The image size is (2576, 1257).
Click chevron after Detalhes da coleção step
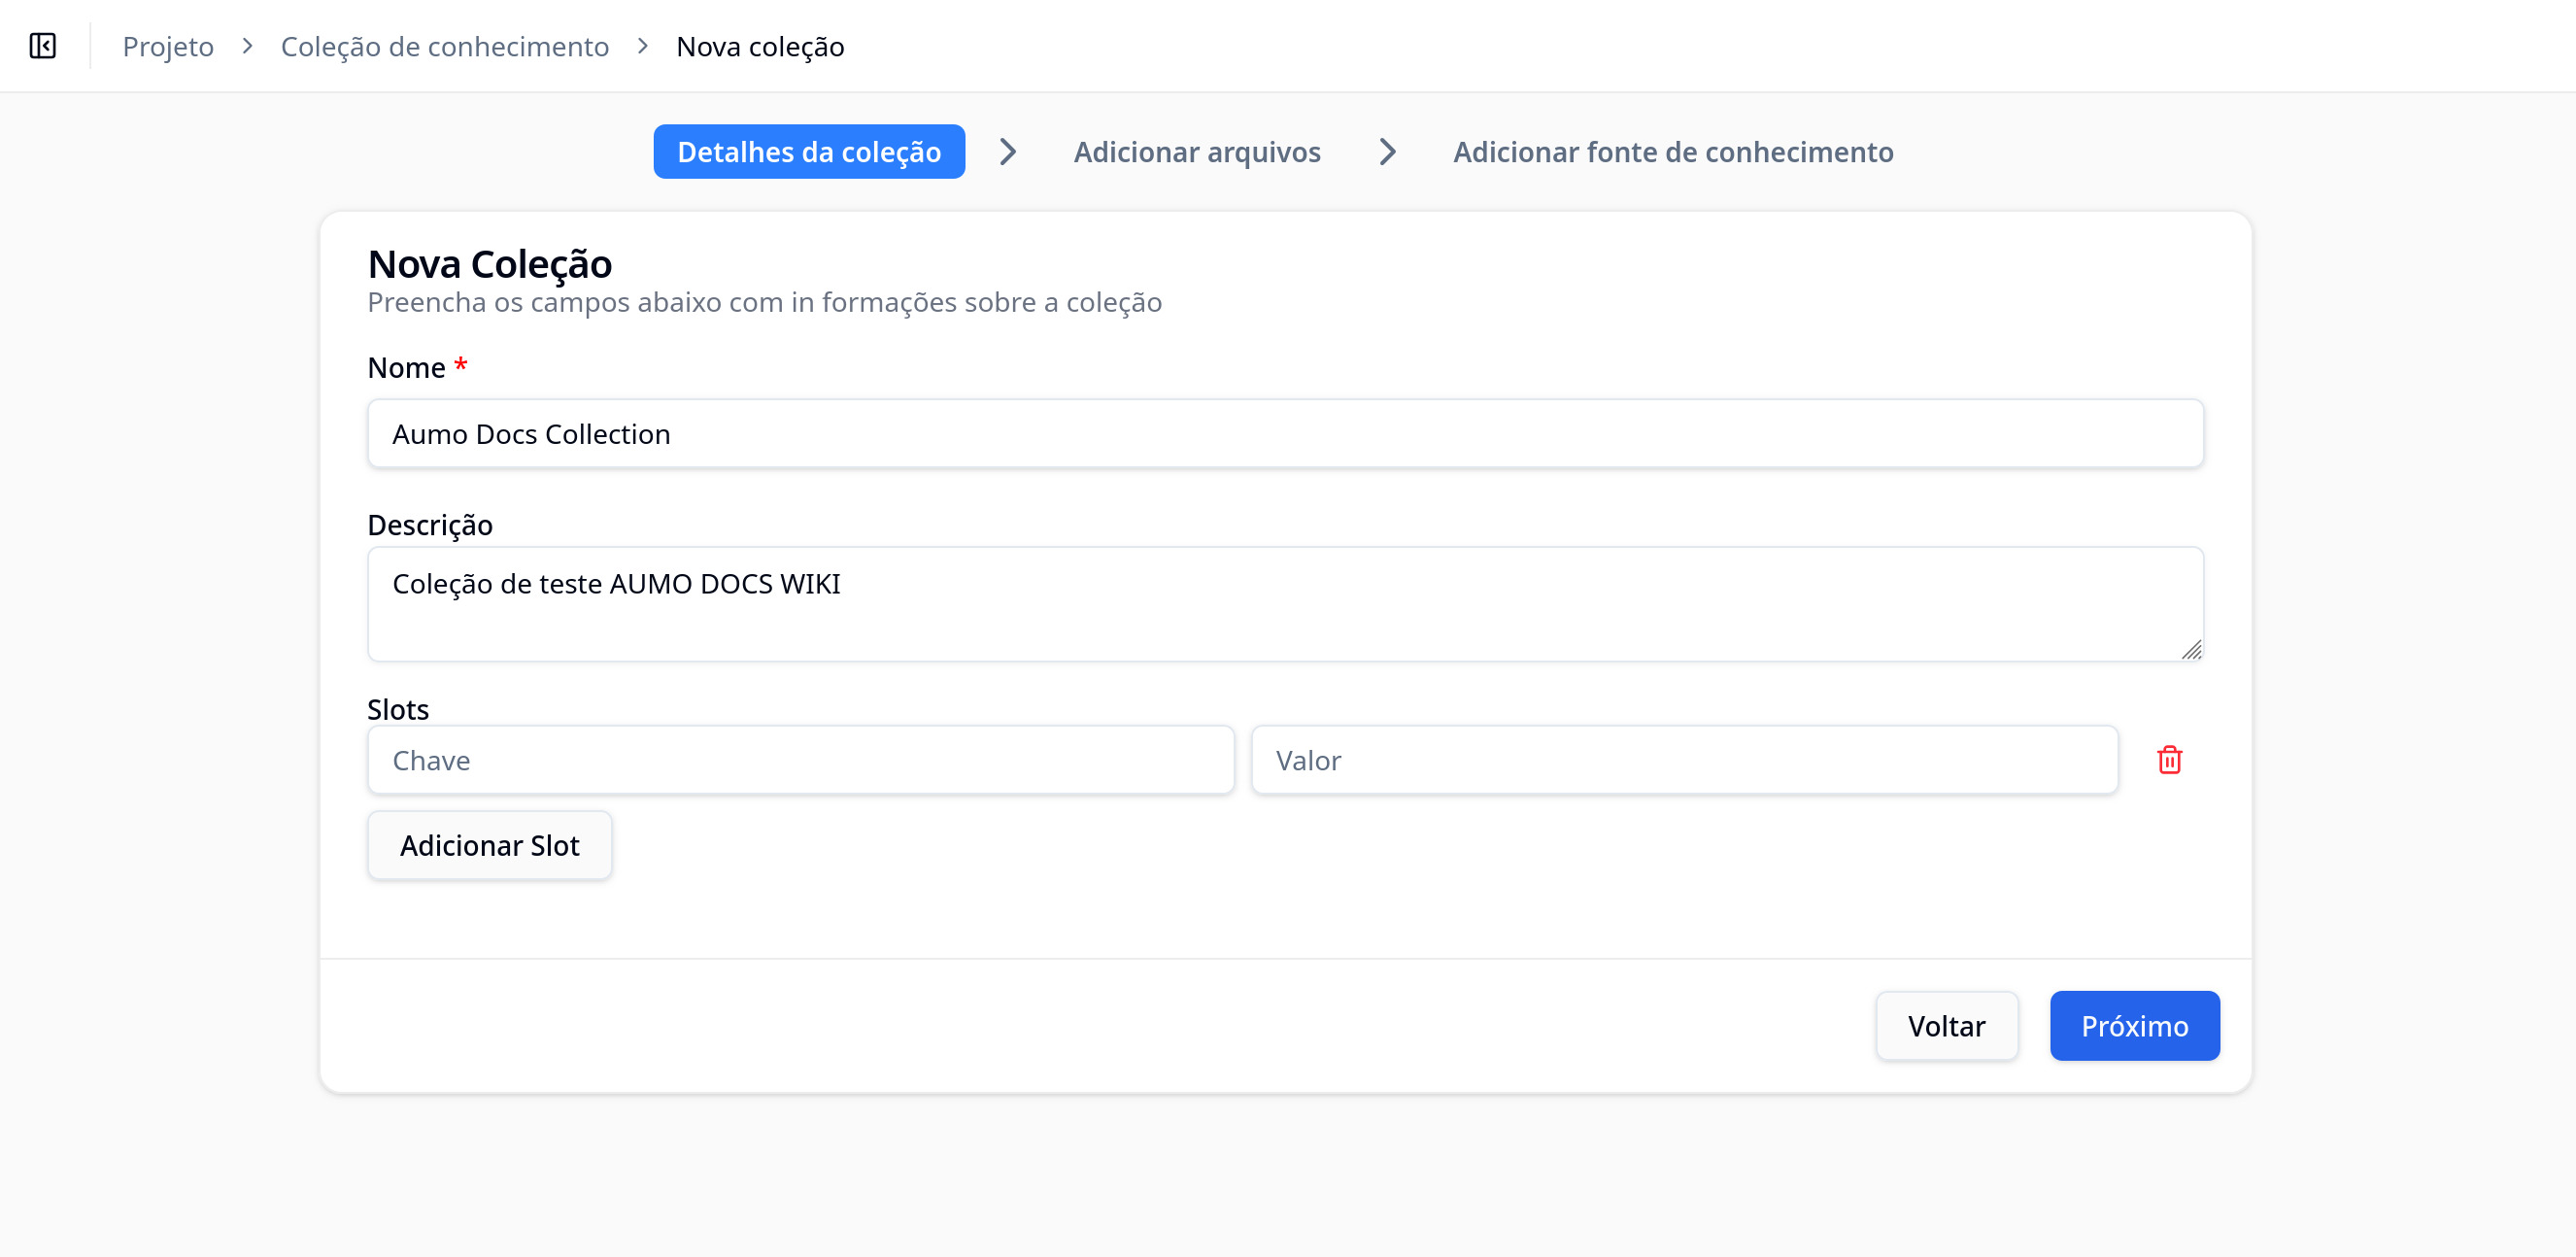pos(1008,152)
